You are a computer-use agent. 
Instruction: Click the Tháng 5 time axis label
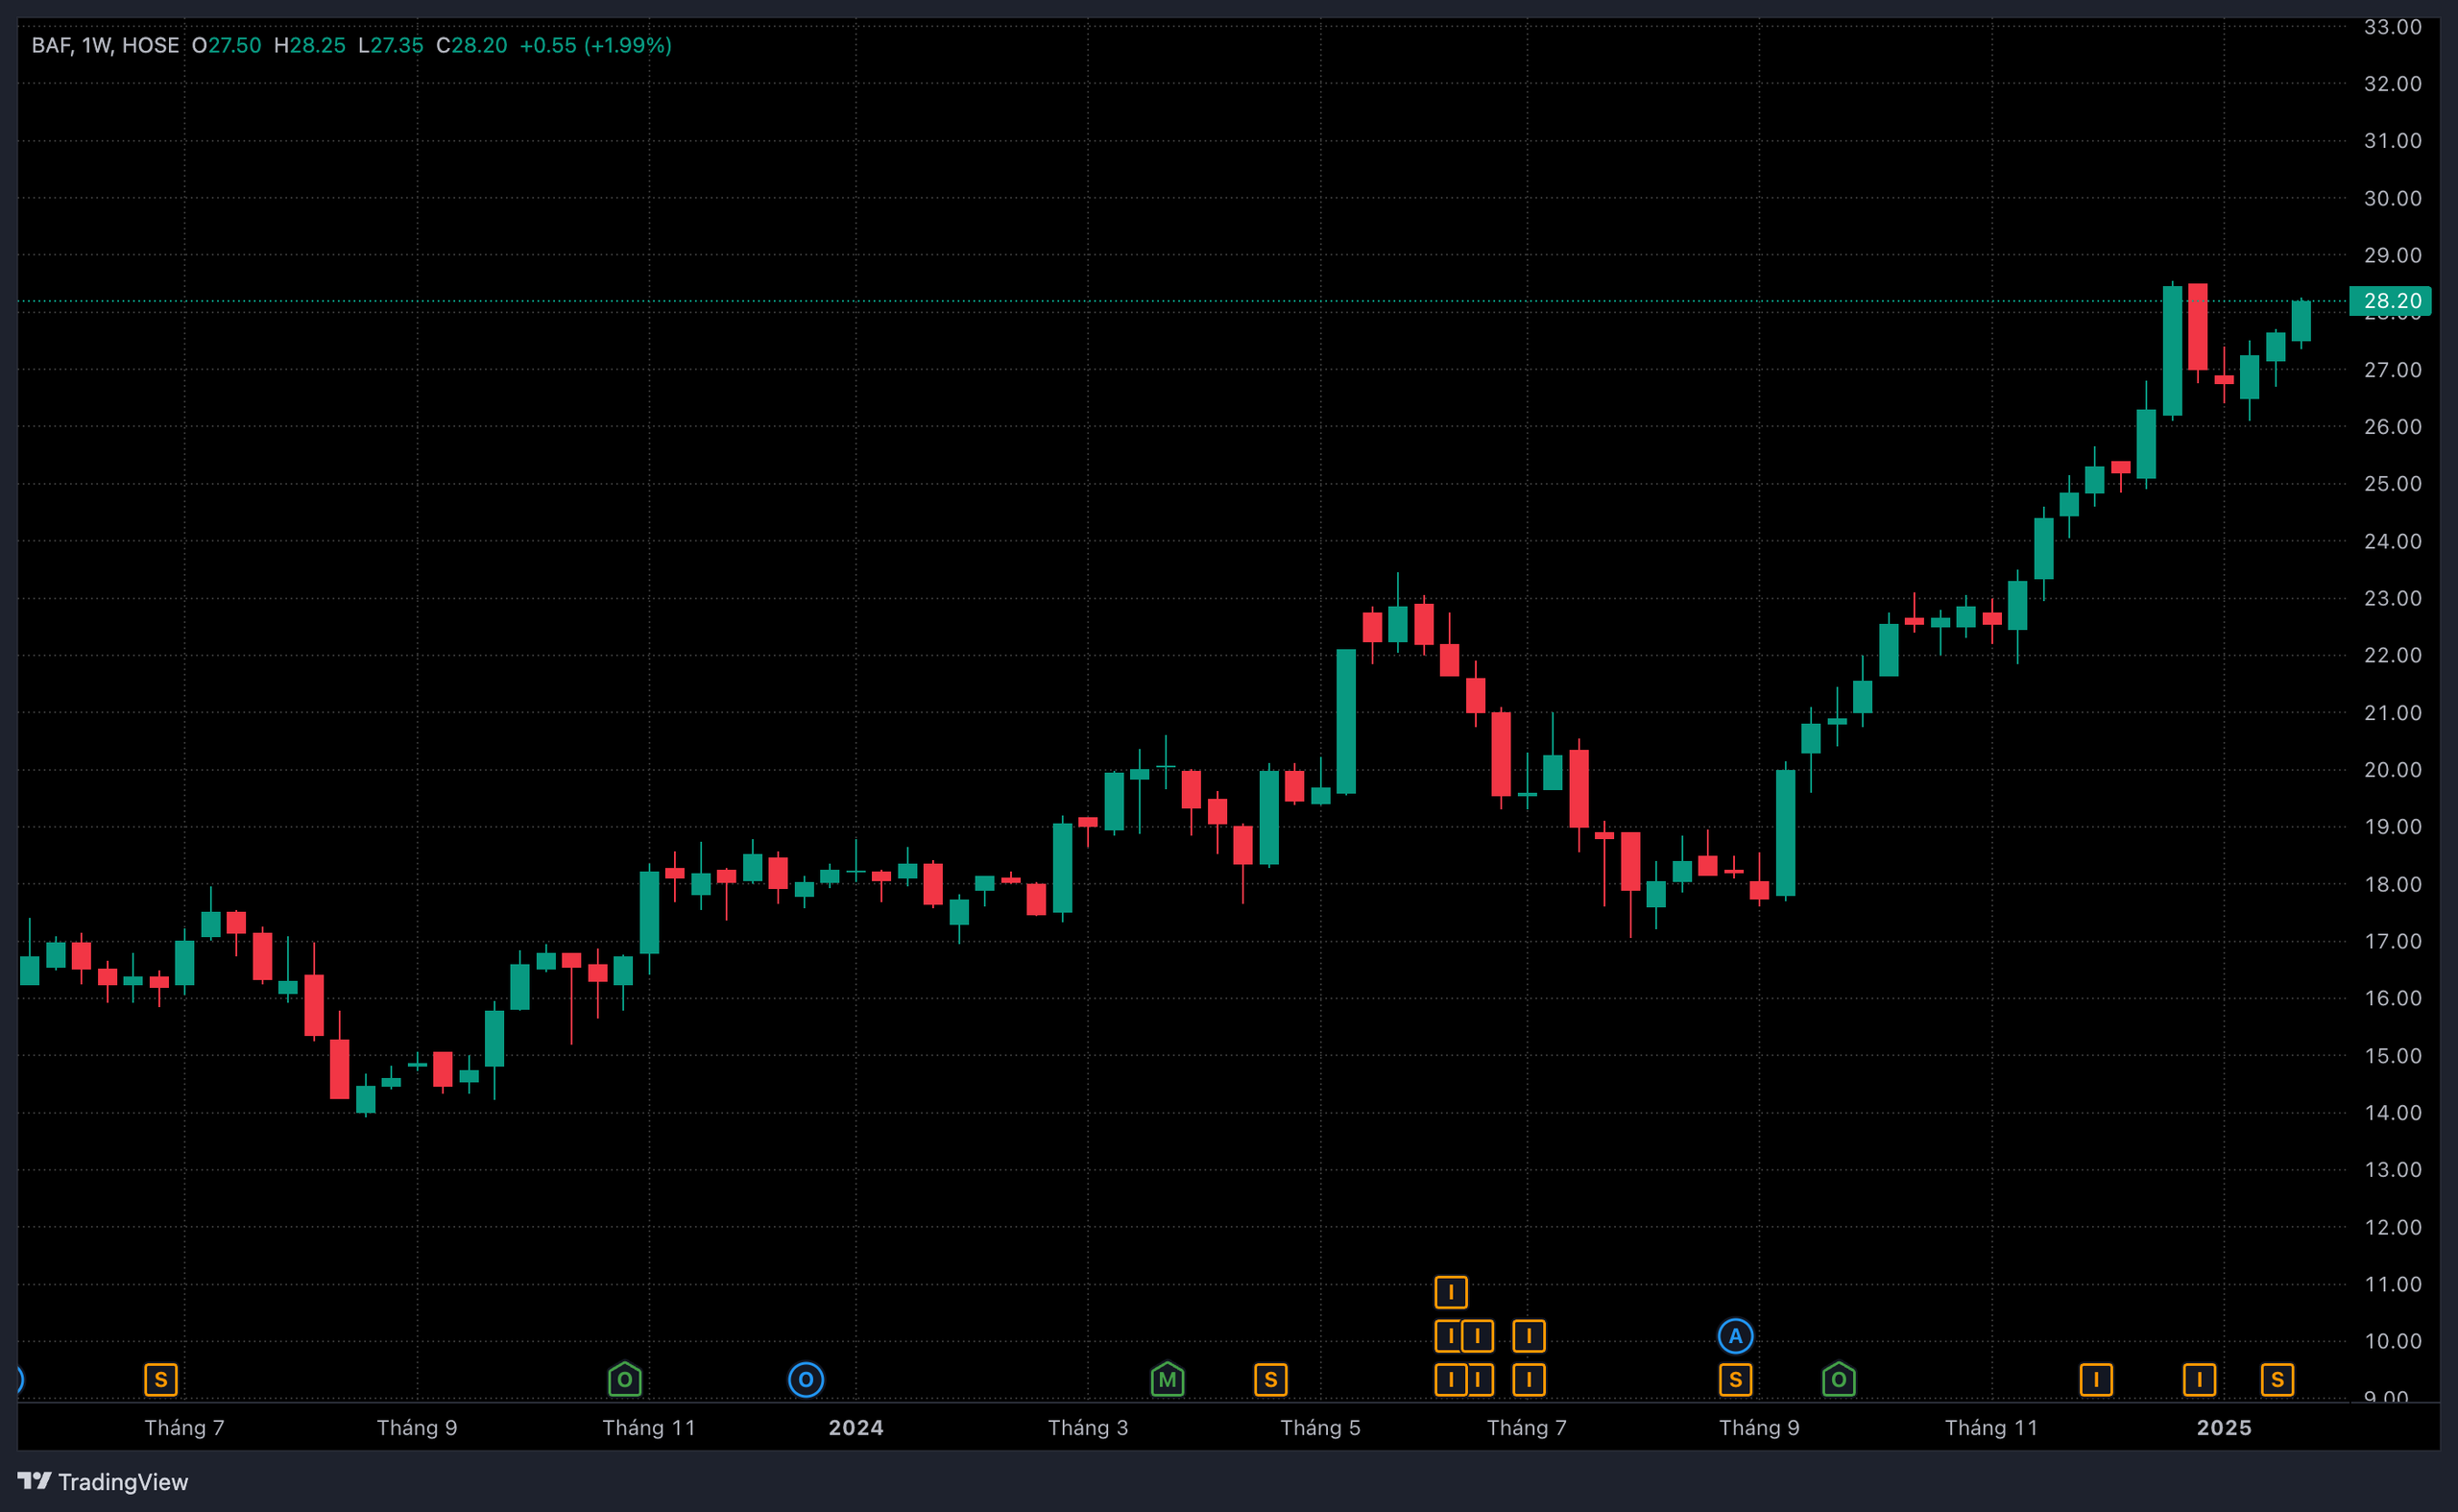1320,1427
